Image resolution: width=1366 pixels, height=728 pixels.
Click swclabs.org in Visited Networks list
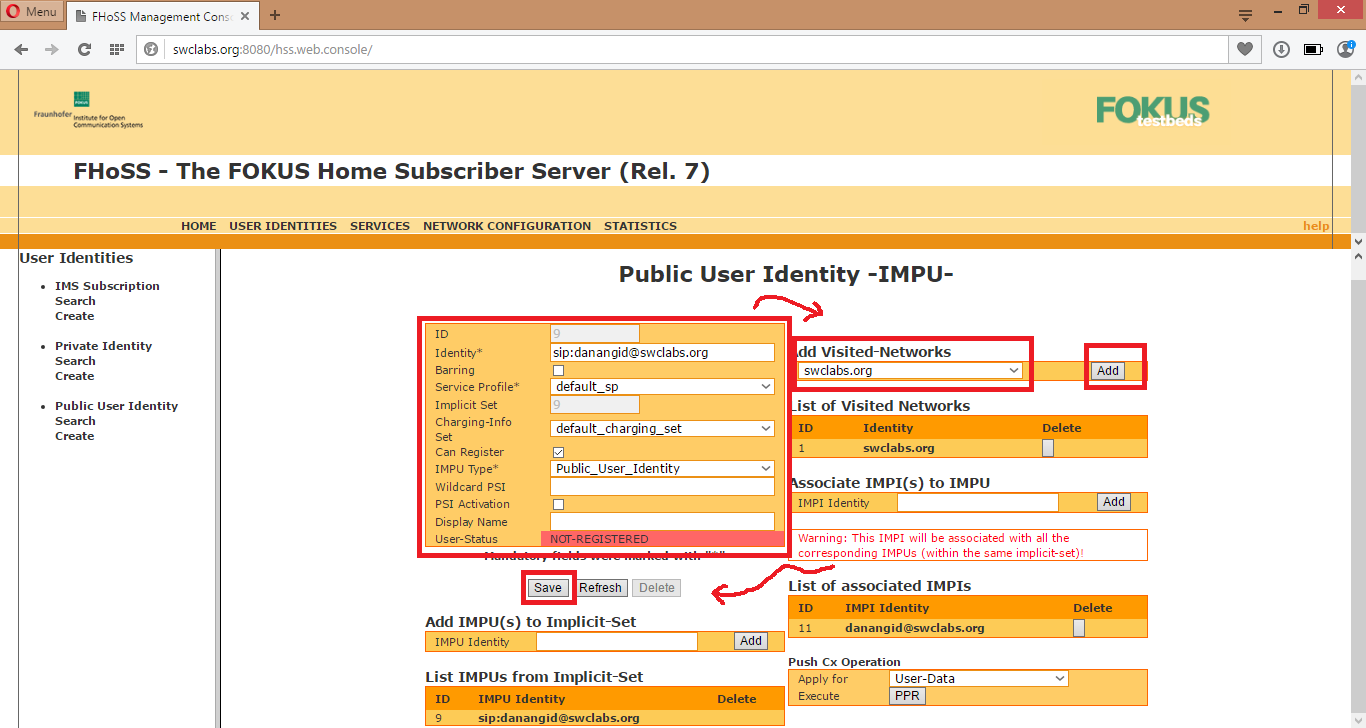coord(899,449)
